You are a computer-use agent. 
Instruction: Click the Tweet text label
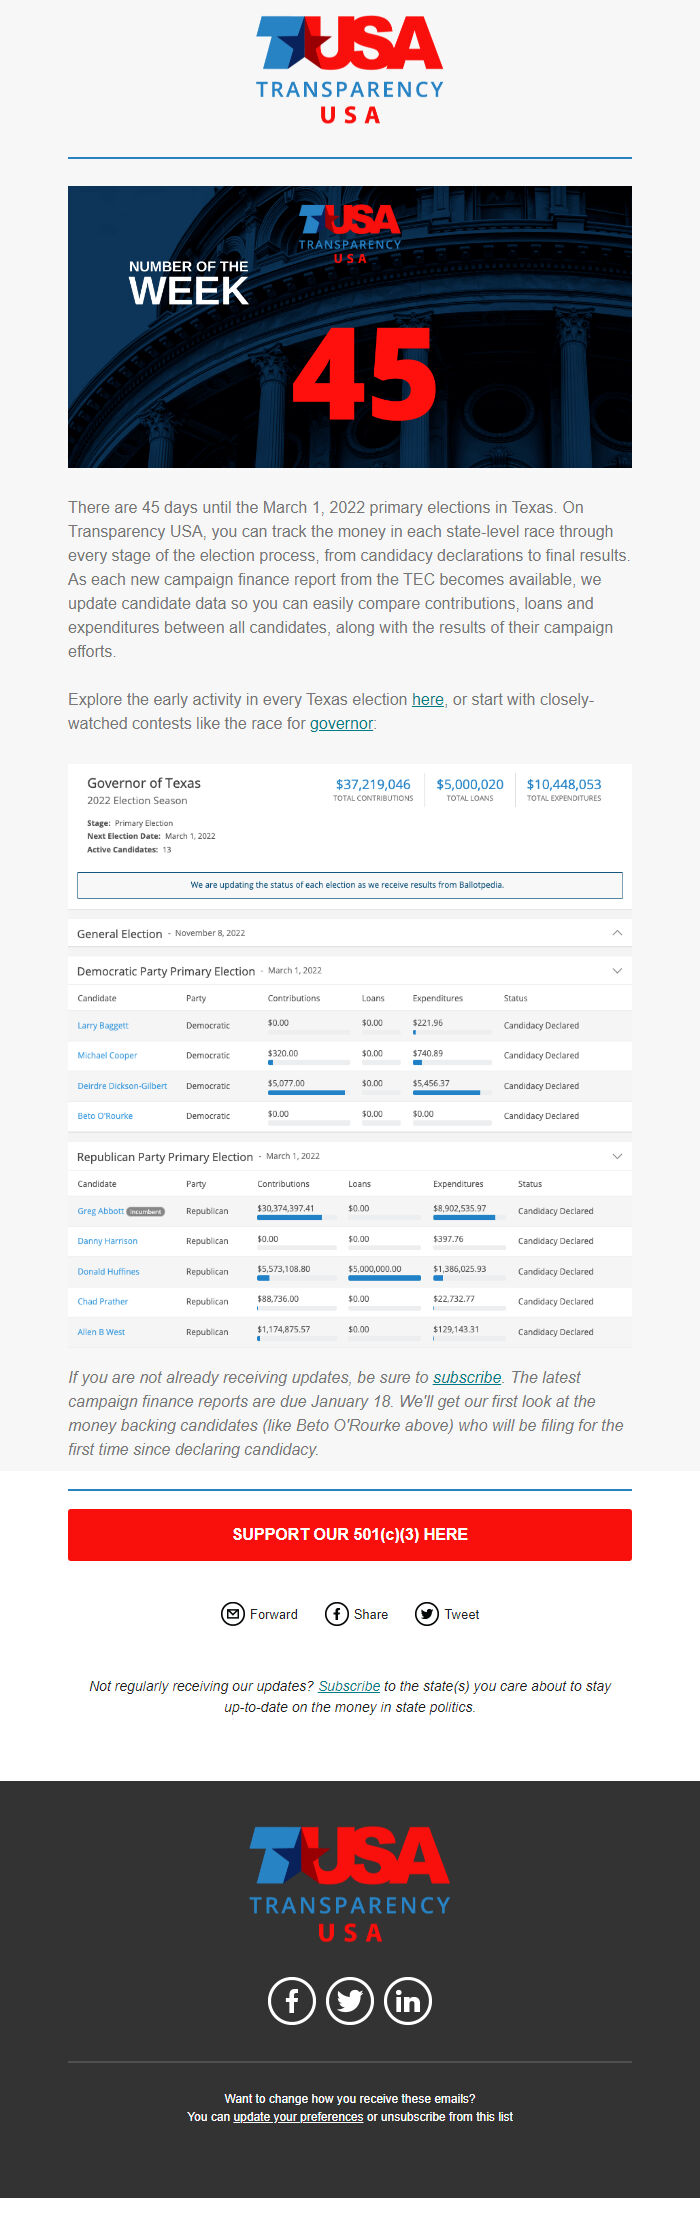coord(462,1614)
